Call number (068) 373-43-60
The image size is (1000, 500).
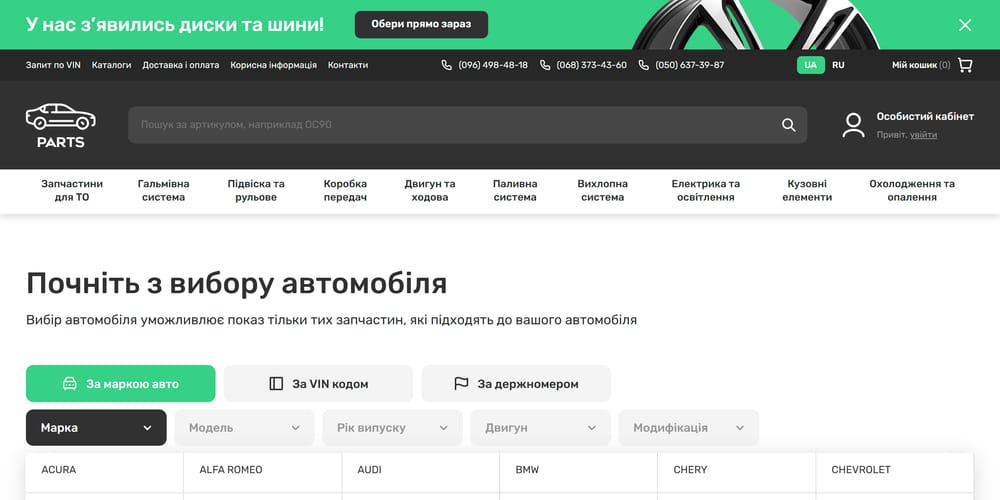(591, 65)
